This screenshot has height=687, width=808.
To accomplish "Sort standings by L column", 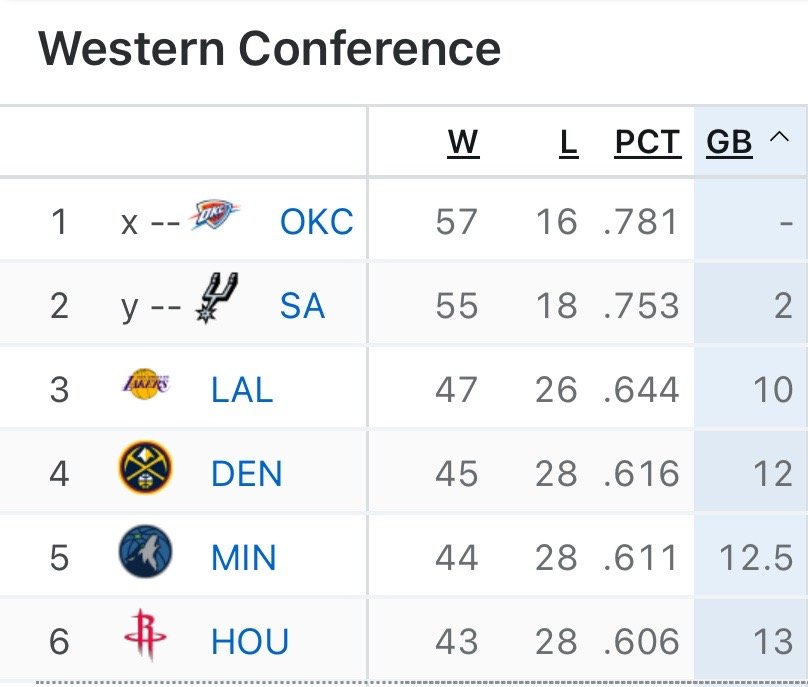I will (568, 143).
